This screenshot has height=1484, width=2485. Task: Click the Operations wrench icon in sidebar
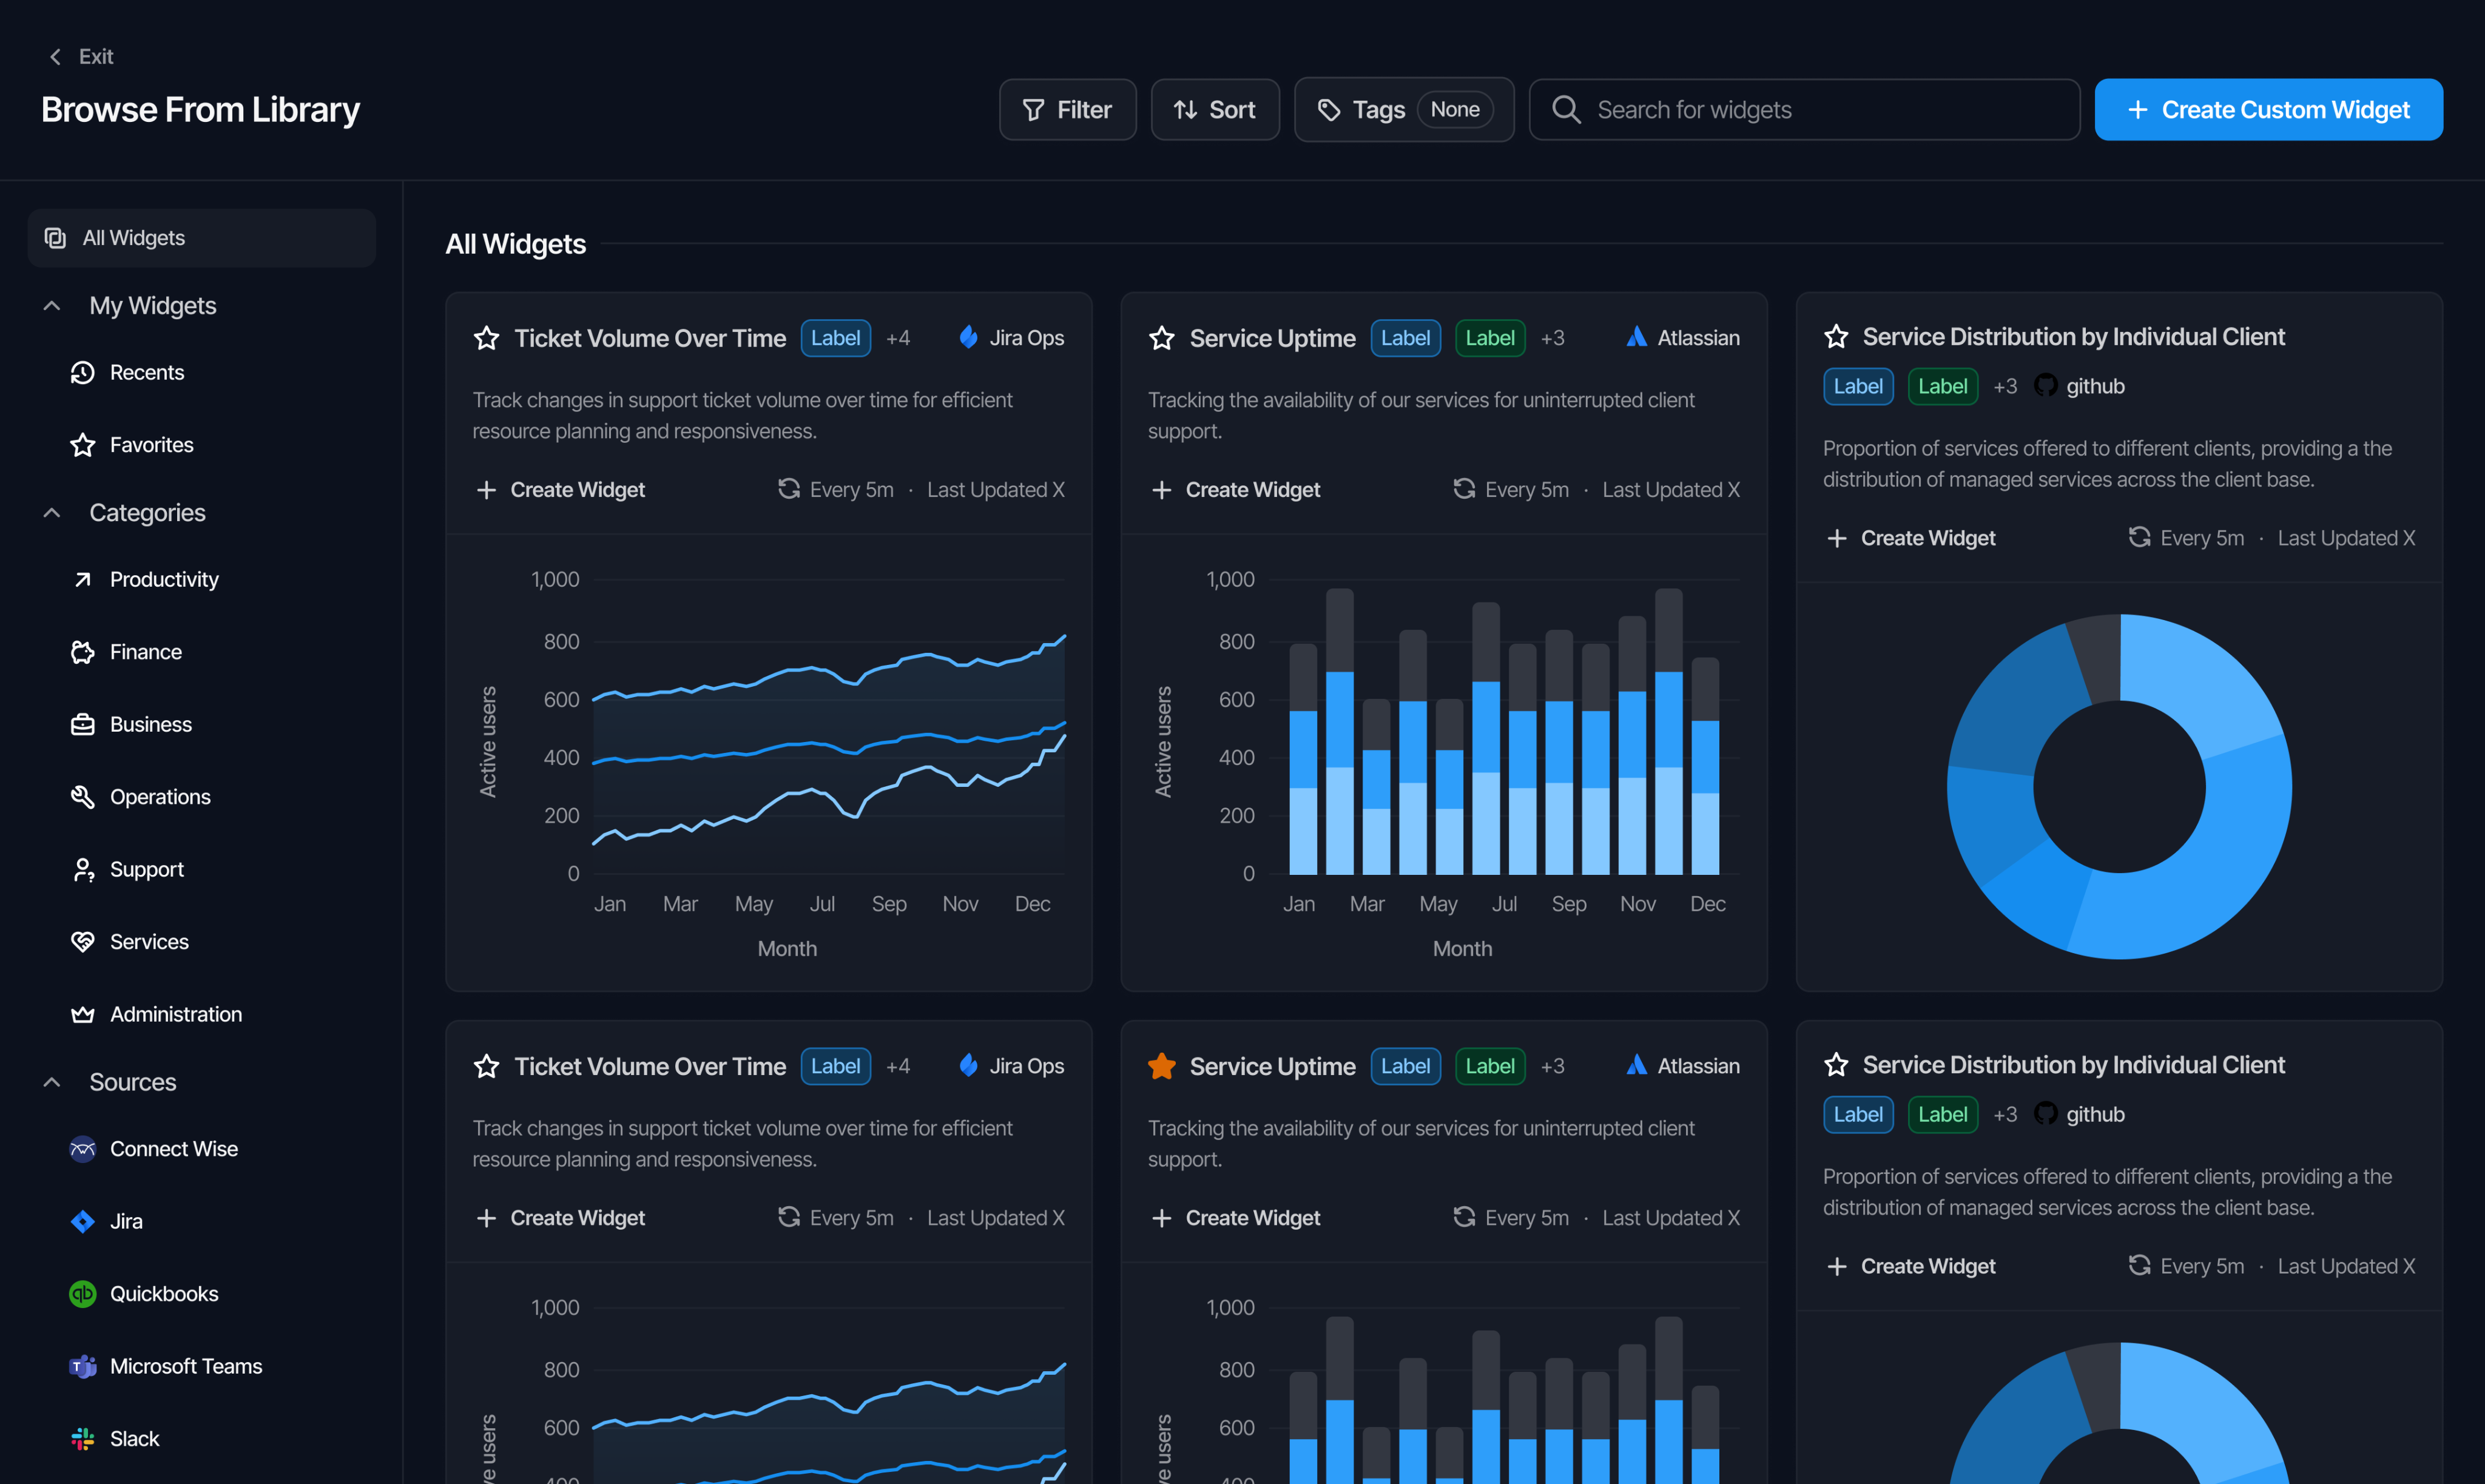[83, 797]
